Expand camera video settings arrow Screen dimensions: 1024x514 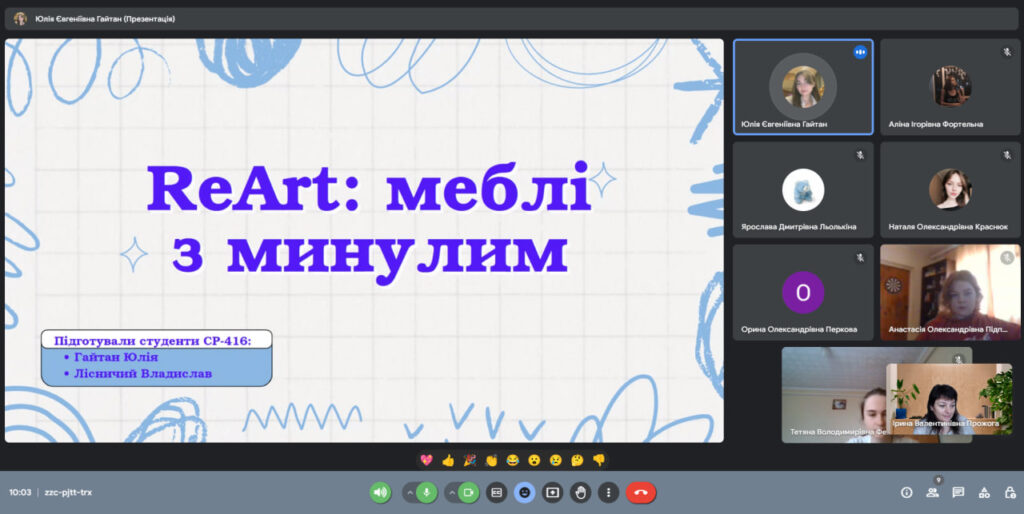[451, 492]
